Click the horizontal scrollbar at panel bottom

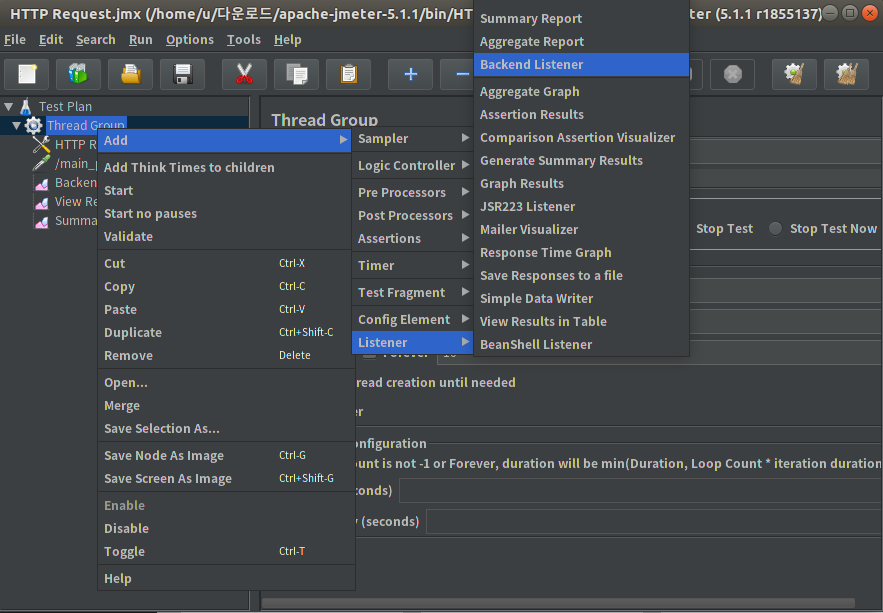(558, 603)
